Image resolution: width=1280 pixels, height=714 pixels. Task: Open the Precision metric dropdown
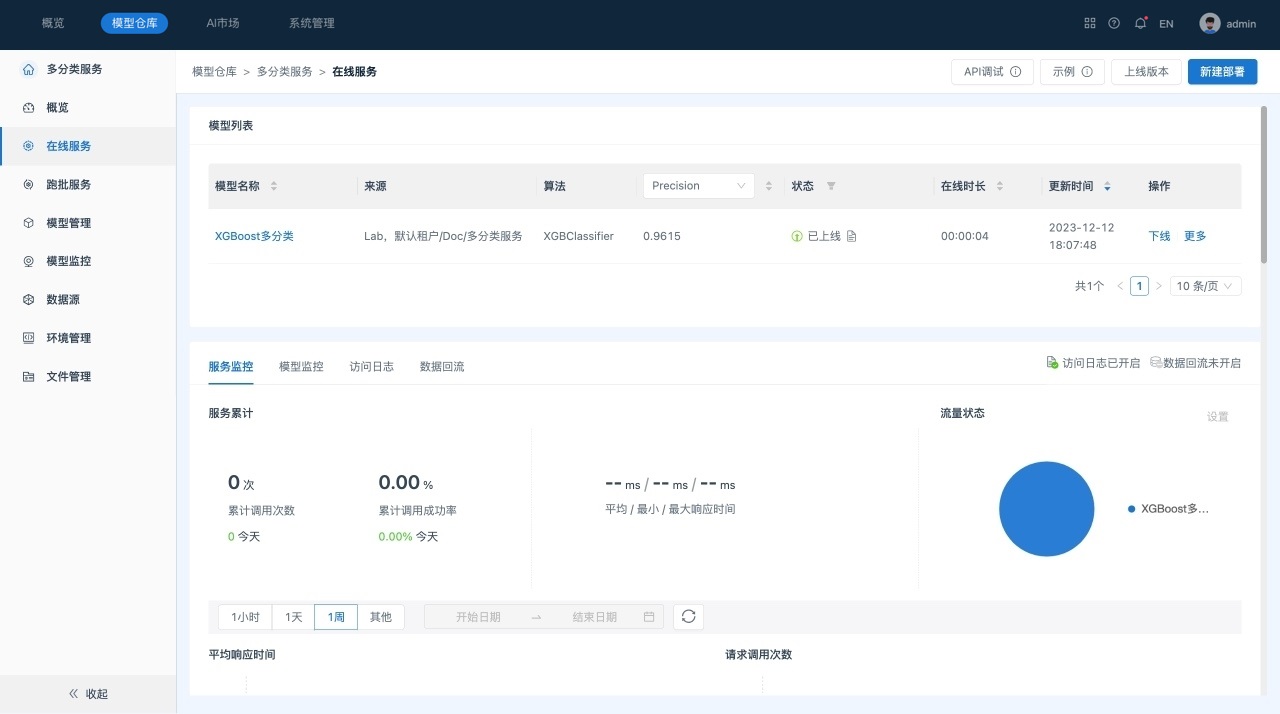tap(698, 186)
